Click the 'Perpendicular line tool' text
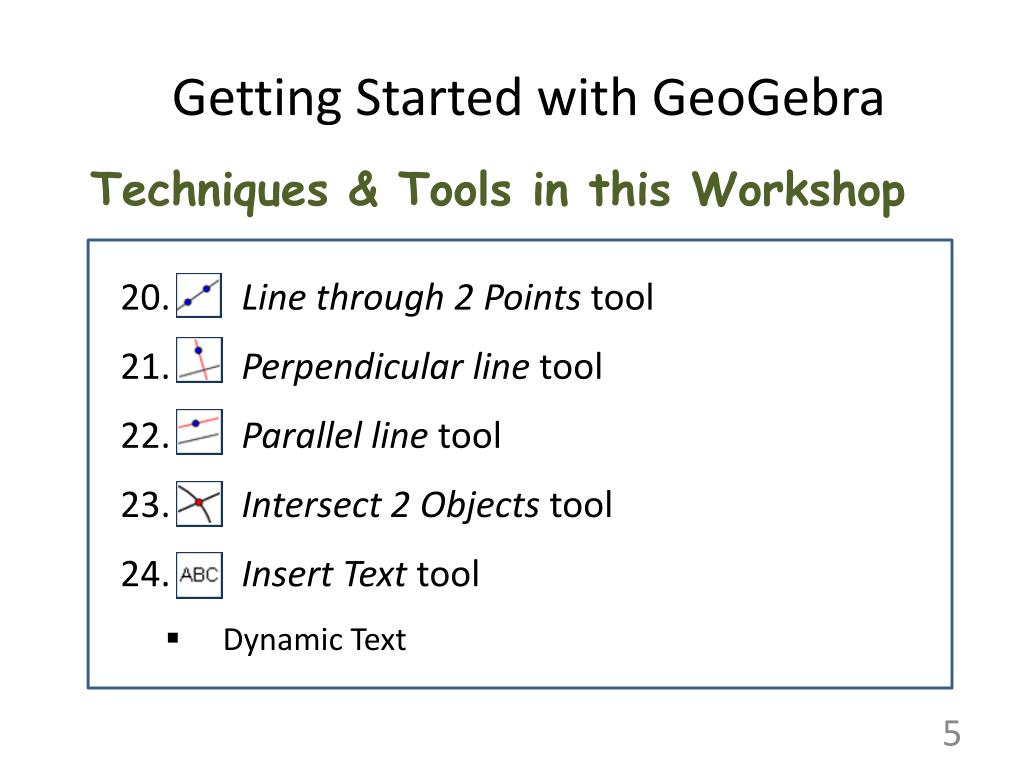The image size is (1024, 768). click(x=422, y=366)
